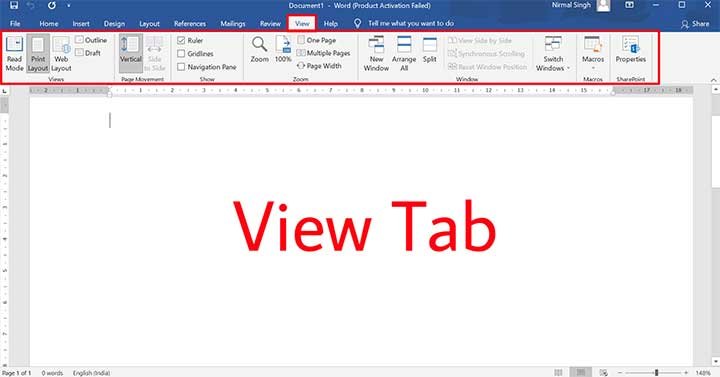This screenshot has width=720, height=377.
Task: Click Reset Window Position
Action: (488, 67)
